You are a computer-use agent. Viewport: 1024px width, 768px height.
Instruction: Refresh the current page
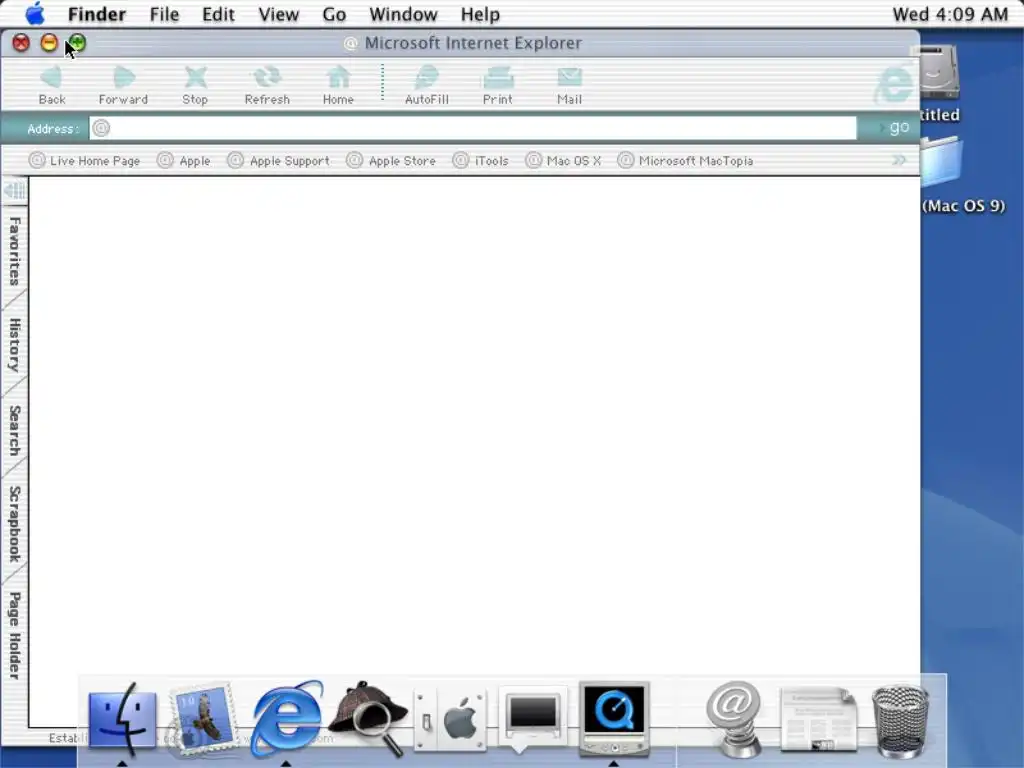click(267, 84)
